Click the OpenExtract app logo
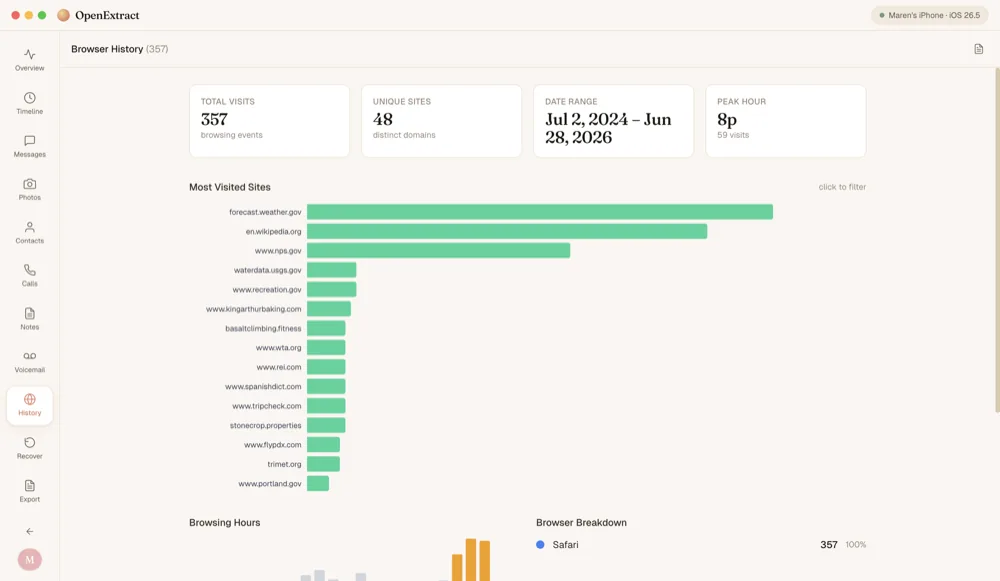The image size is (1000, 581). tap(63, 15)
